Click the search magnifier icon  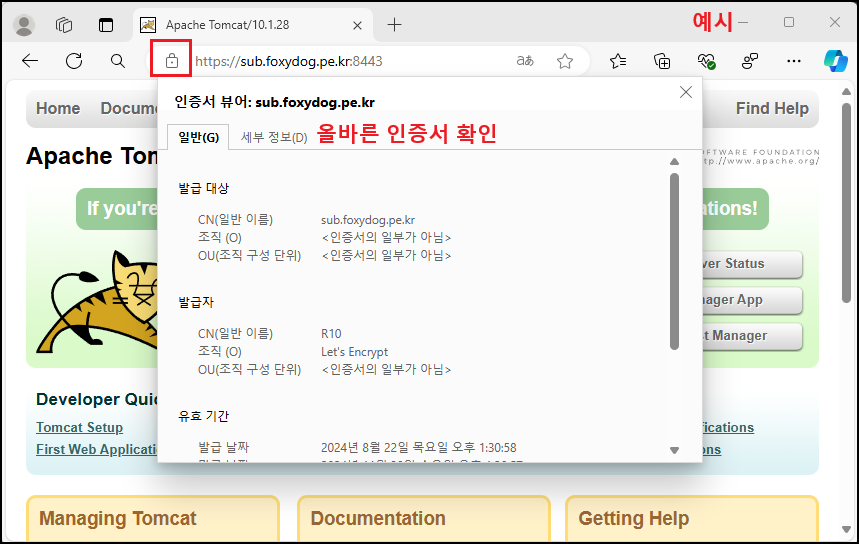click(117, 61)
